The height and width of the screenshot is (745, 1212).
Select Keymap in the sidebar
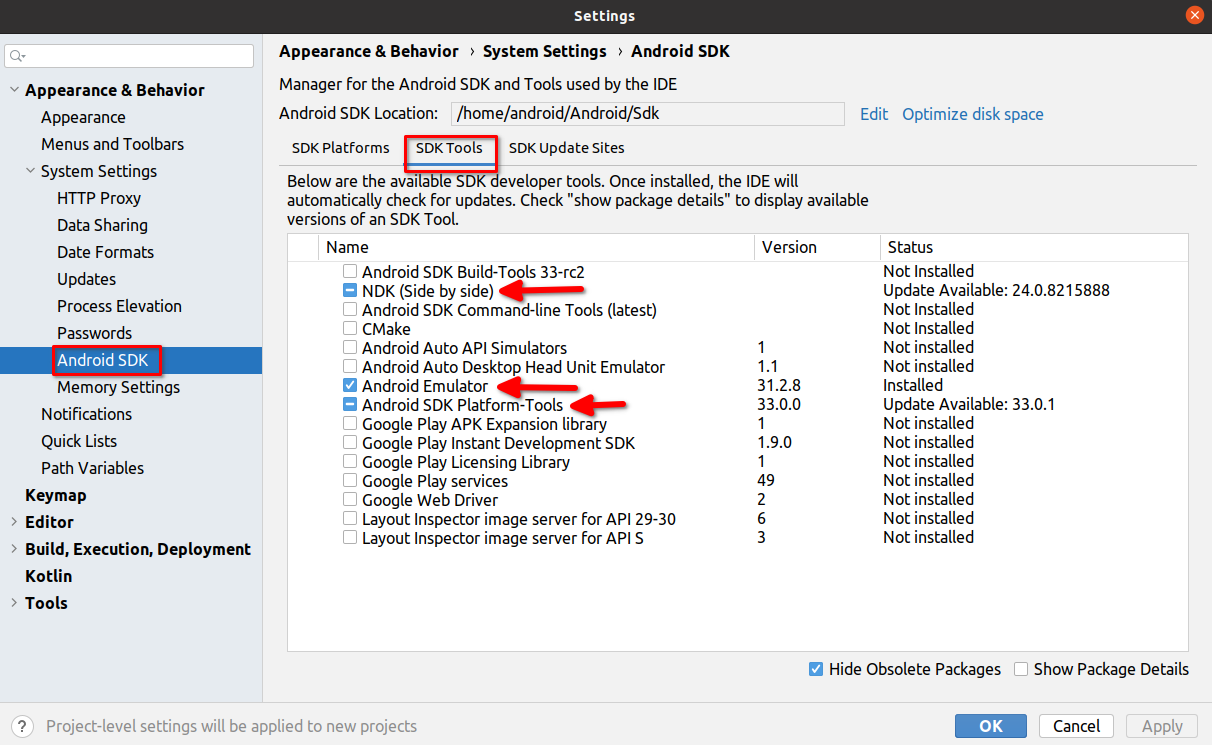click(56, 495)
